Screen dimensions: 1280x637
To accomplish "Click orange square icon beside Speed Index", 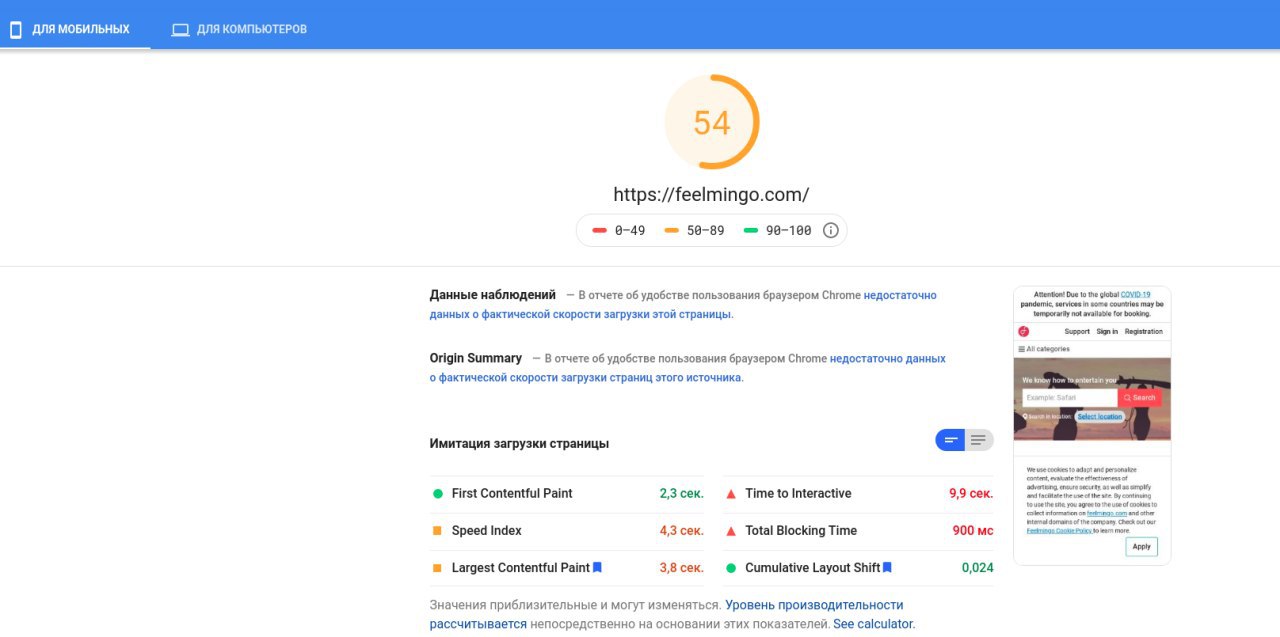I will point(437,530).
